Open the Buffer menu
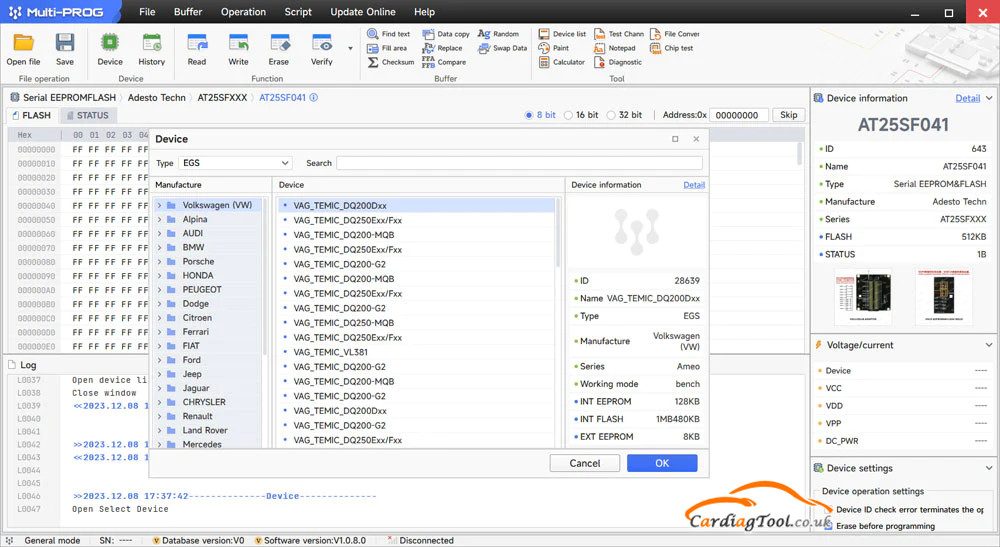 click(188, 11)
